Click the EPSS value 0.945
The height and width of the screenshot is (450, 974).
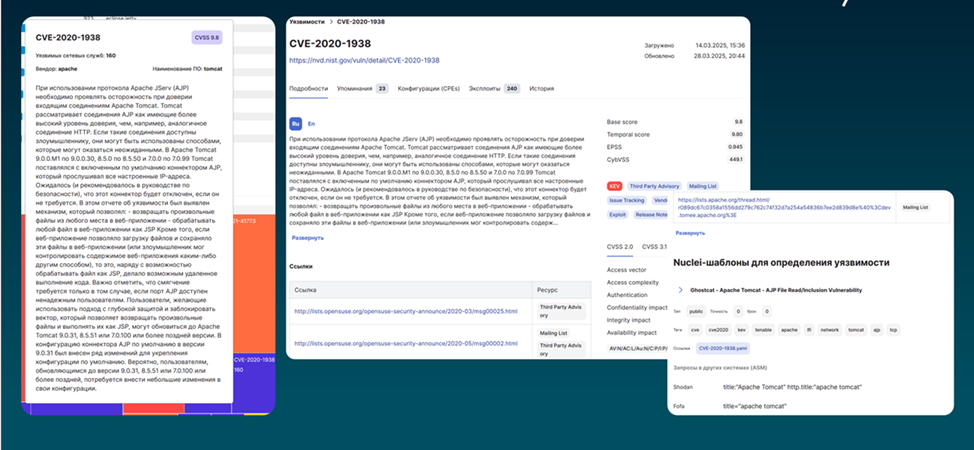[x=737, y=147]
